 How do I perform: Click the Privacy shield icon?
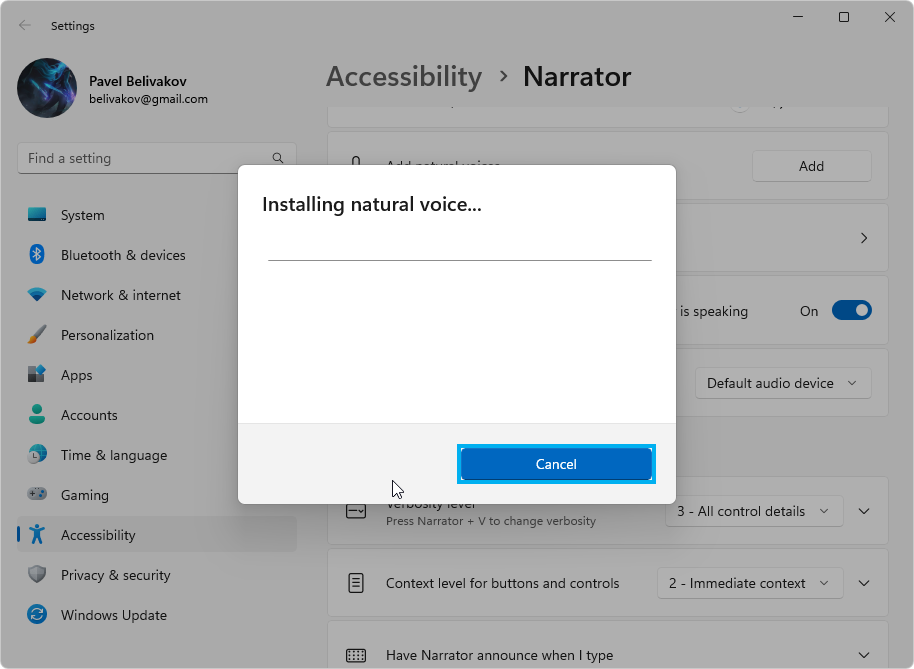[37, 575]
